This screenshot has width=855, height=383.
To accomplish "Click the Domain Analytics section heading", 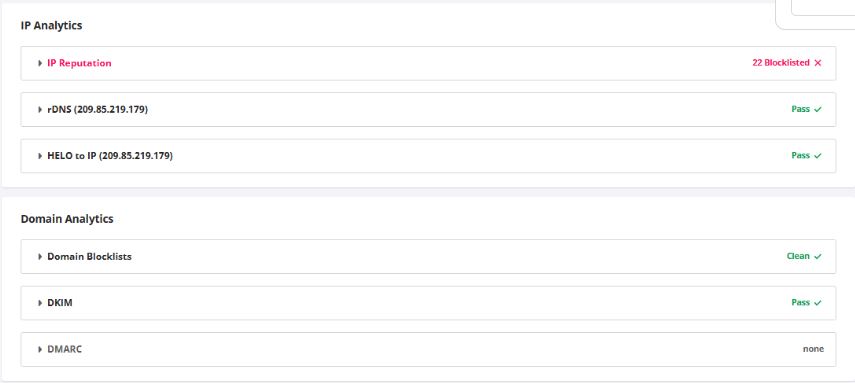I will coord(67,219).
